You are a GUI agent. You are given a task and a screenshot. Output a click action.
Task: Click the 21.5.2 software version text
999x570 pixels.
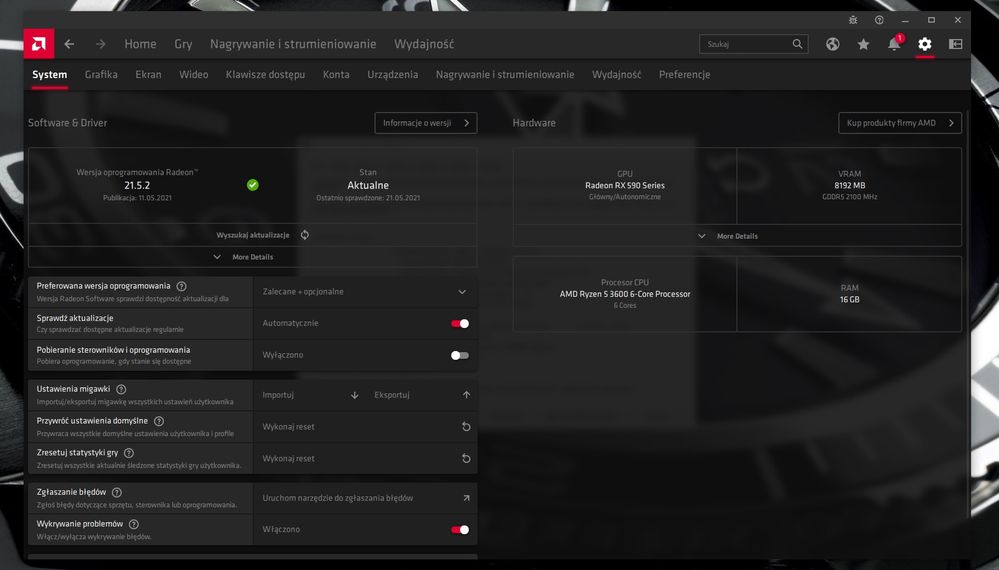coord(137,185)
